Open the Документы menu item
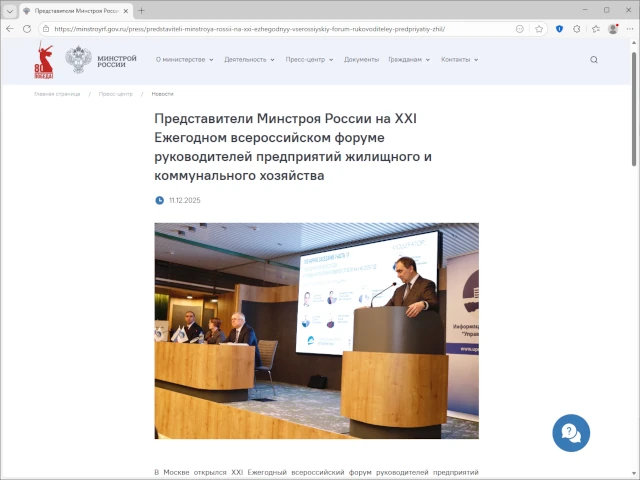This screenshot has width=640, height=480. tap(361, 60)
